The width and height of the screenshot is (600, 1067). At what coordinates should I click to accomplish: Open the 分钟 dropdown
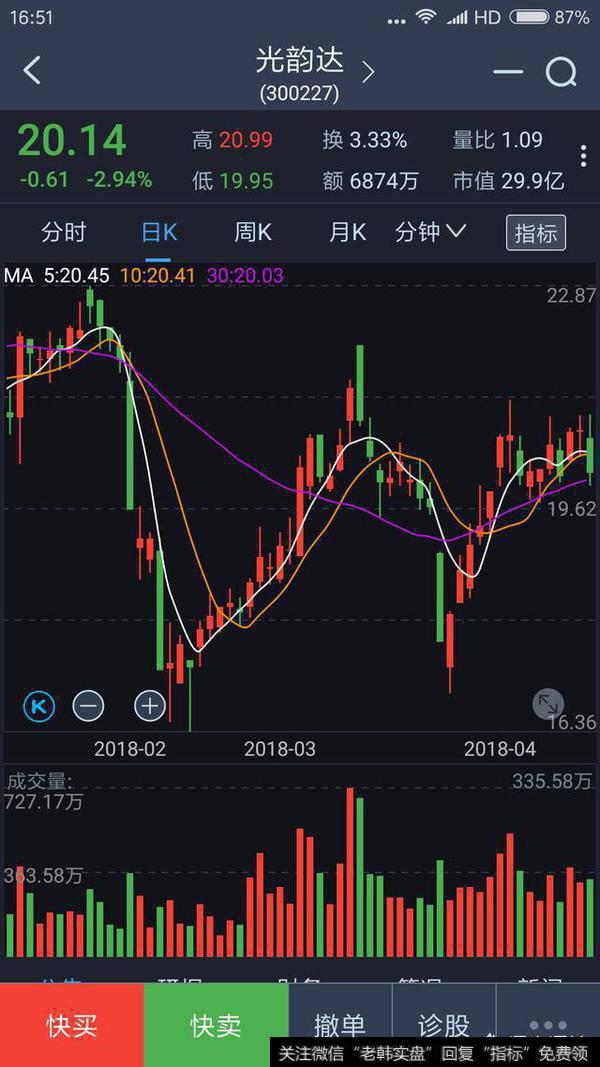point(431,233)
